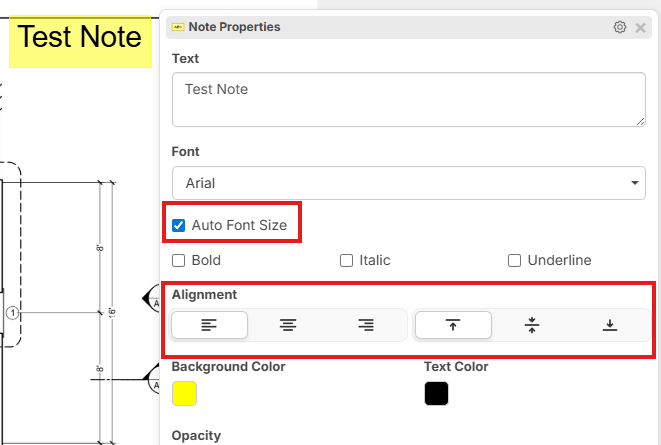Align text to bottom vertically

(x=610, y=325)
